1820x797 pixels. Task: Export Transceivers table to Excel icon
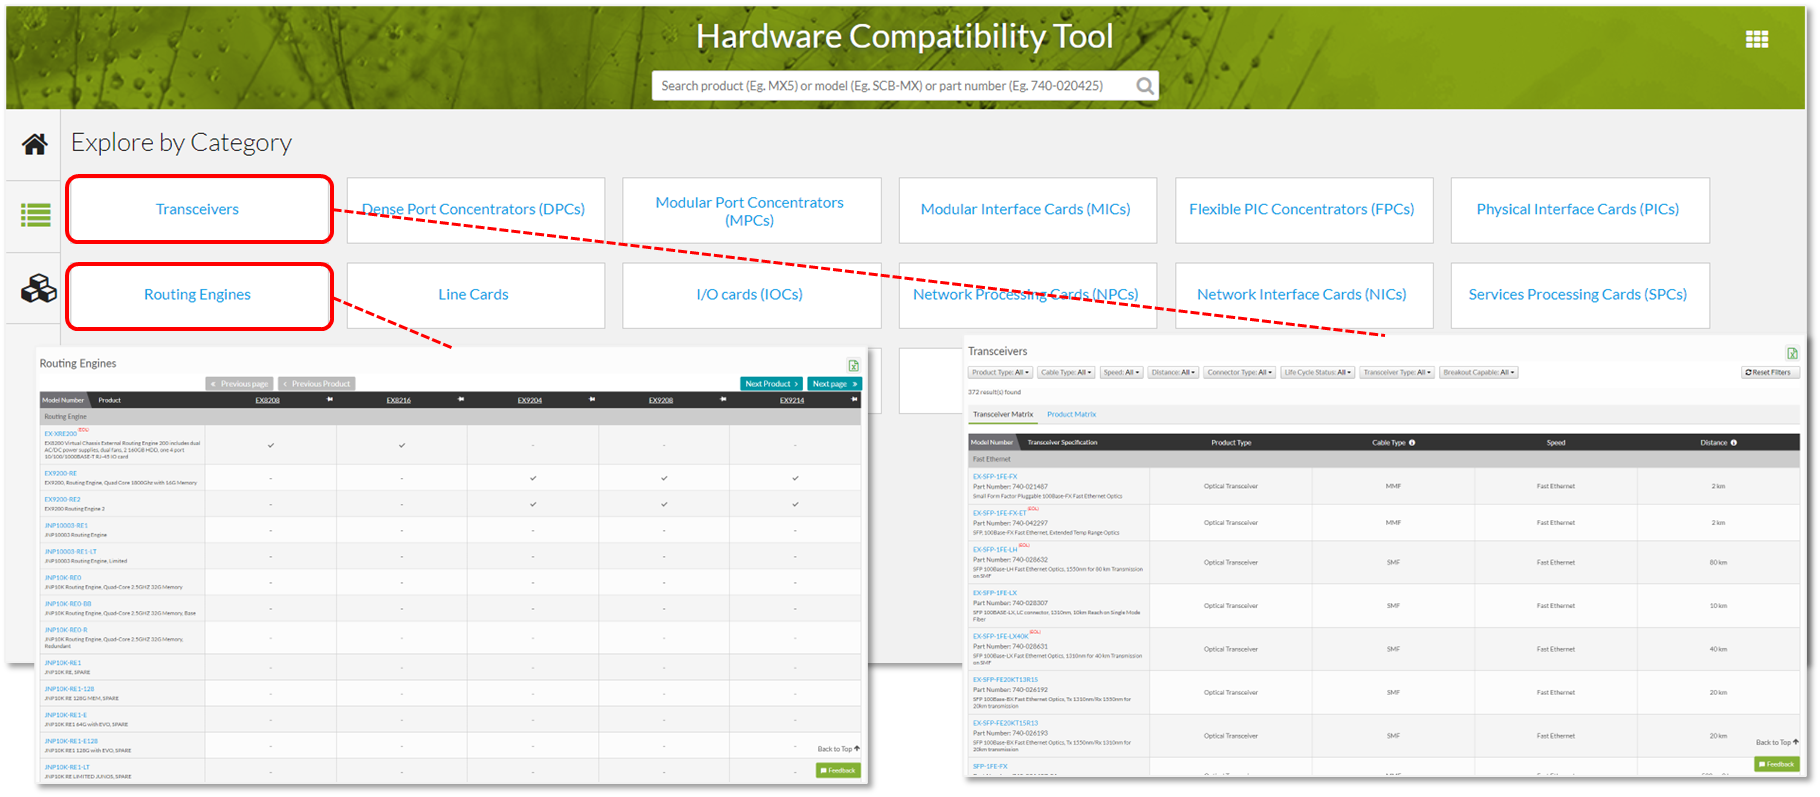click(1792, 353)
